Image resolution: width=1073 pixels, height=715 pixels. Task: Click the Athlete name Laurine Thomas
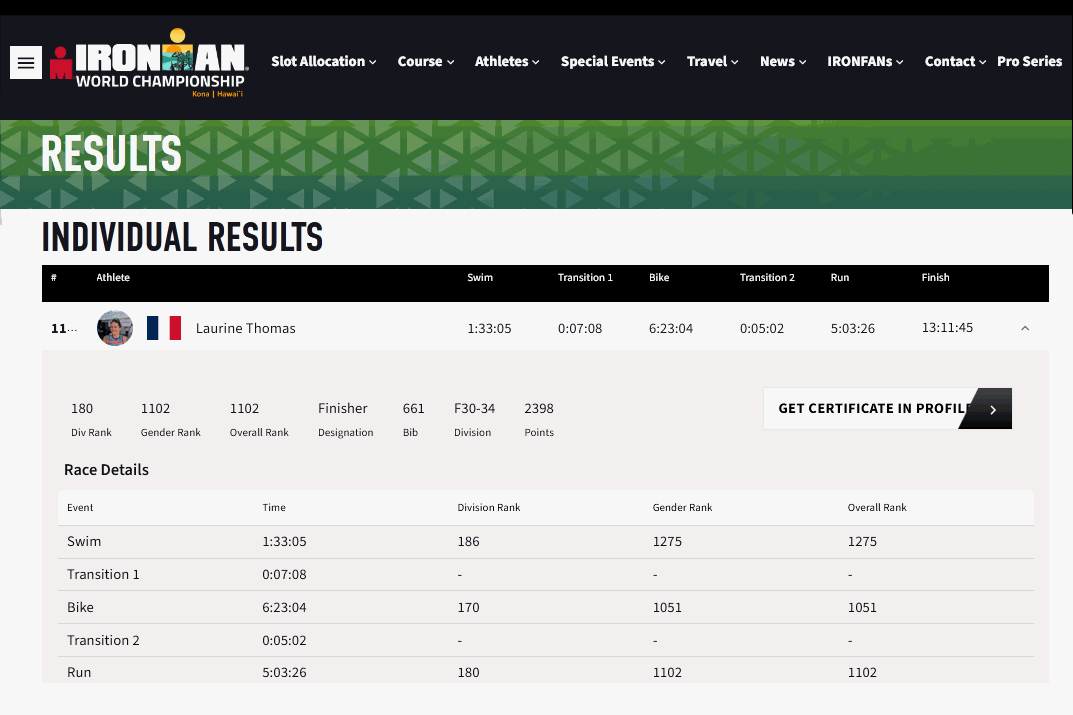245,328
